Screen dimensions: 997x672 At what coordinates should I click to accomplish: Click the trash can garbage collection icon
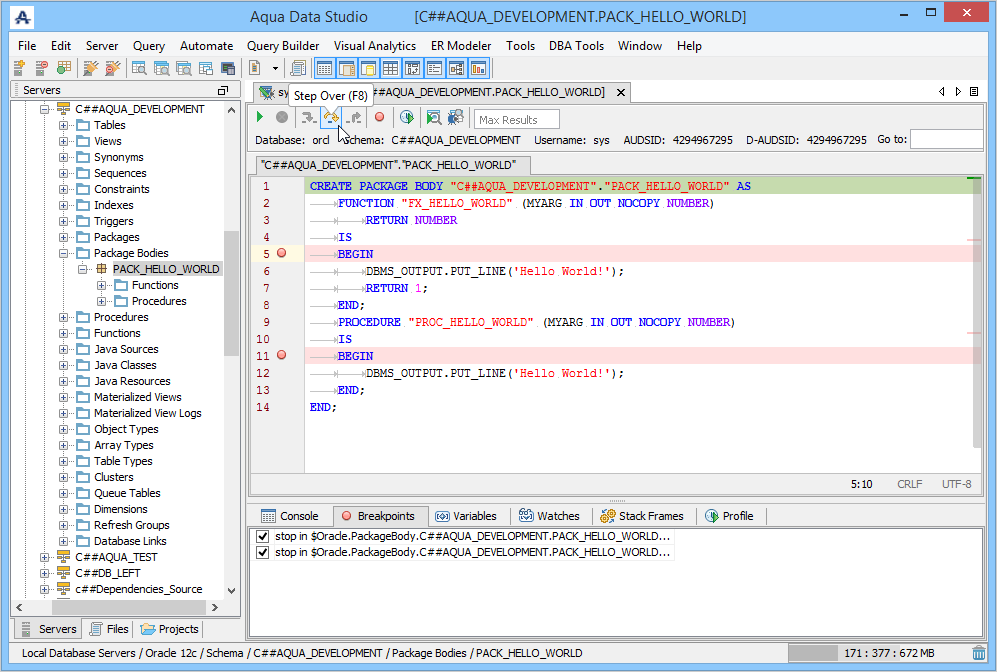(x=978, y=653)
